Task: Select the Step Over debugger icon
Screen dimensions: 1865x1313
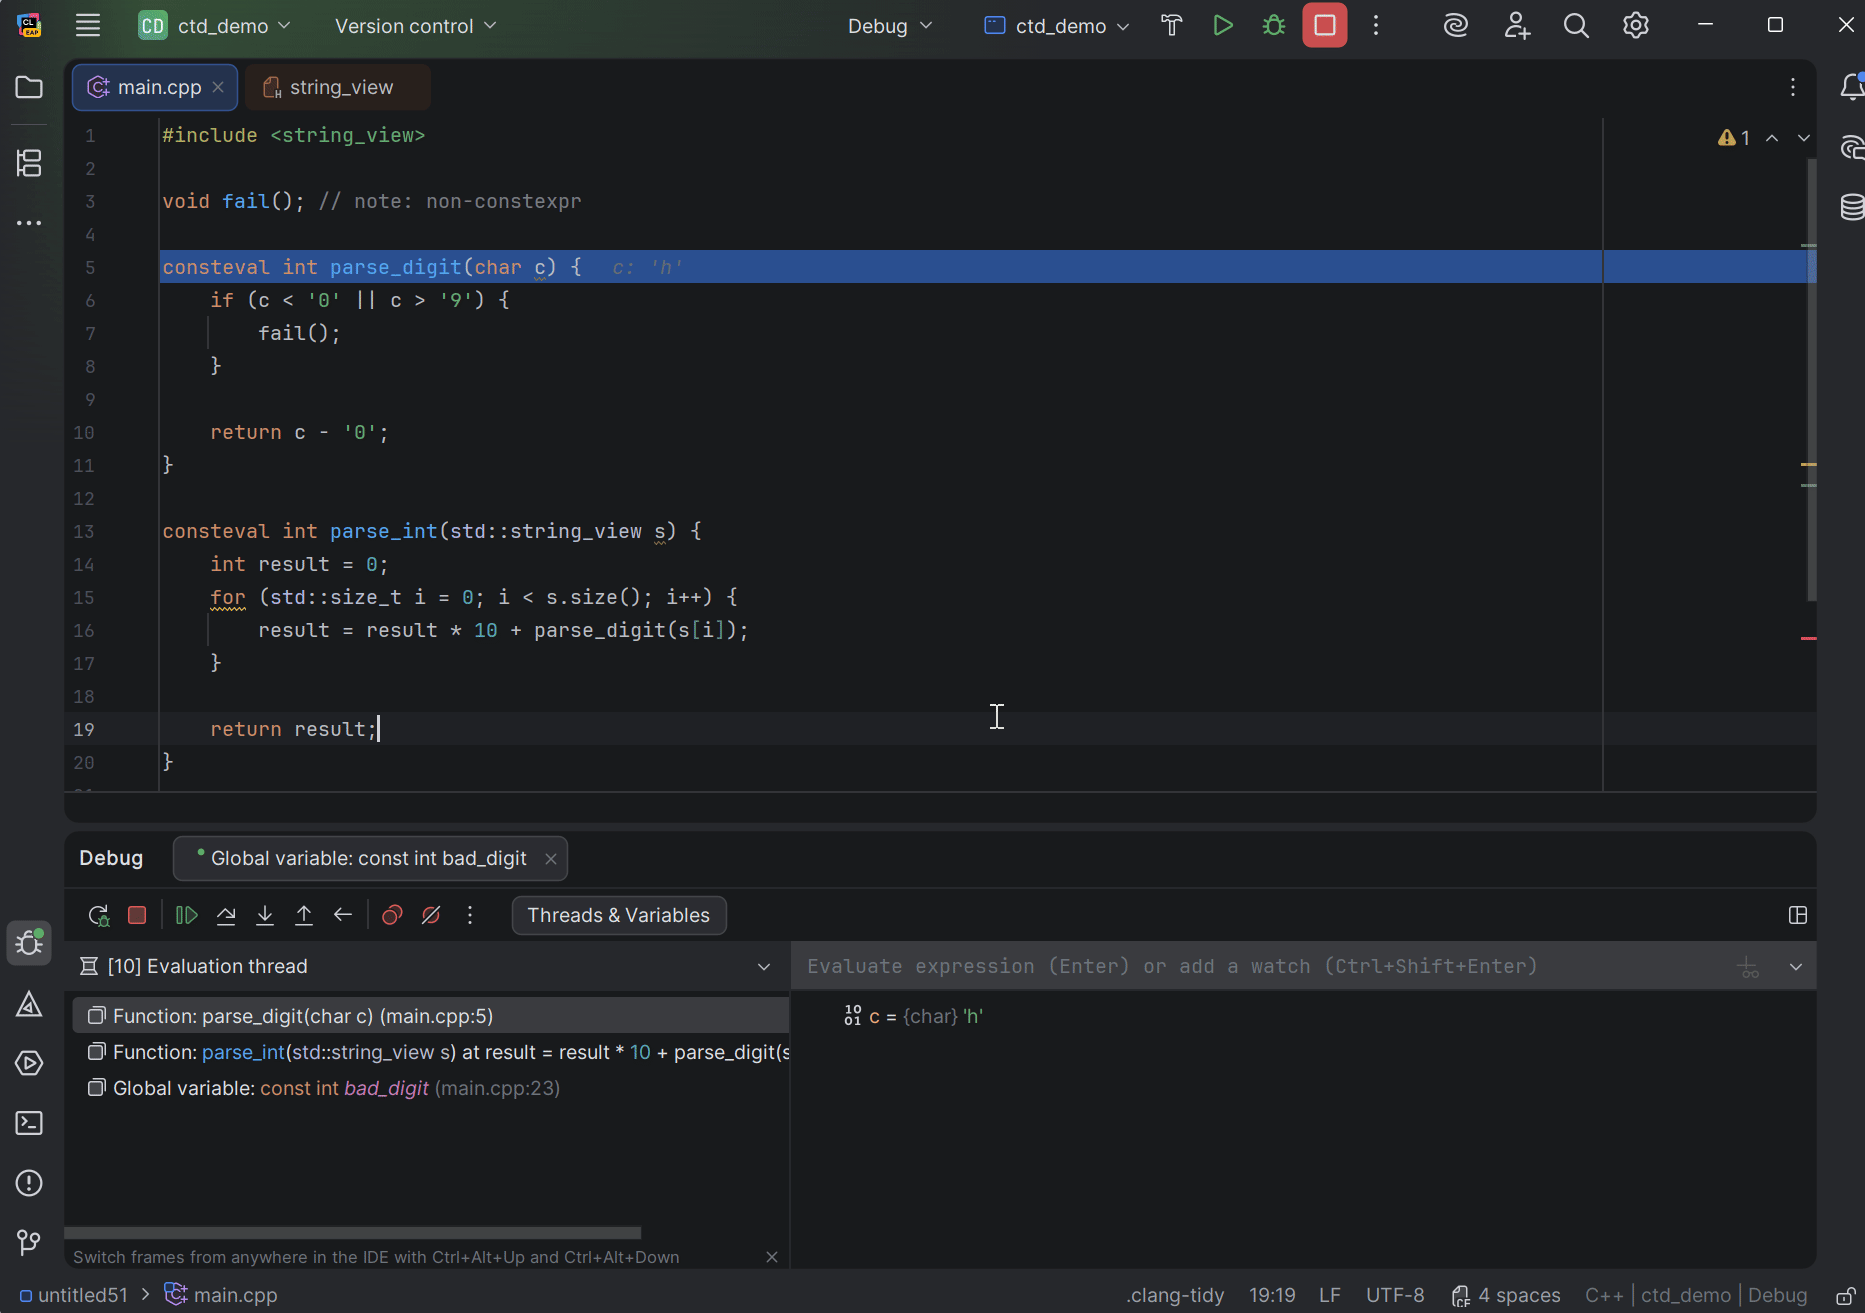Action: (x=226, y=915)
